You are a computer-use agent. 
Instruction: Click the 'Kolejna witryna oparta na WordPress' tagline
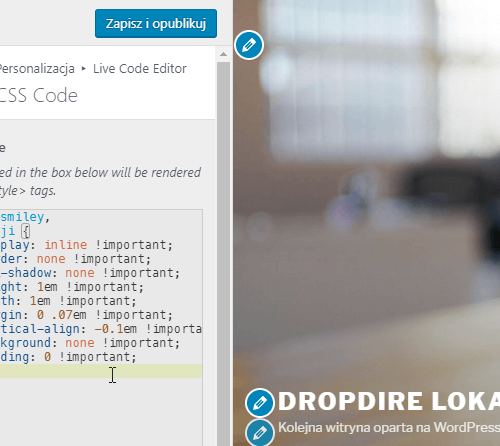click(x=389, y=427)
